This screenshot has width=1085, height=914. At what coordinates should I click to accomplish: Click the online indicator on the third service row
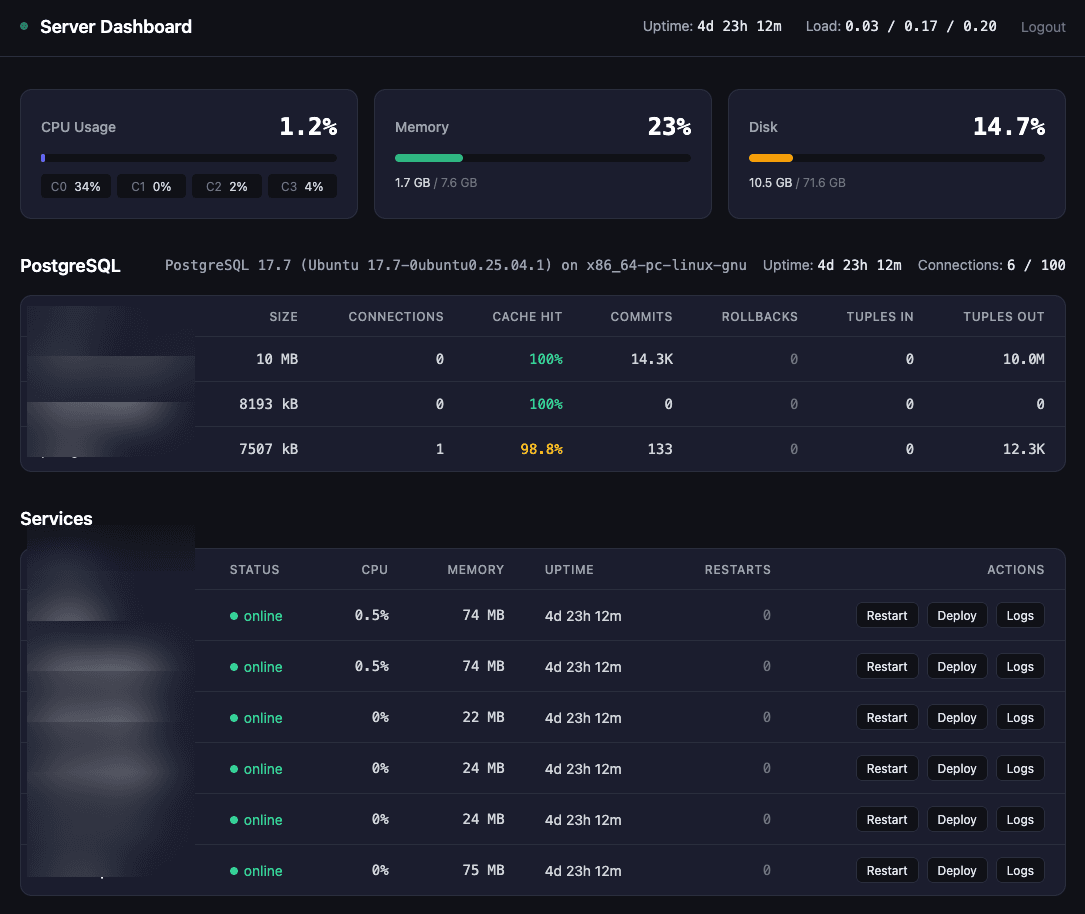[234, 718]
